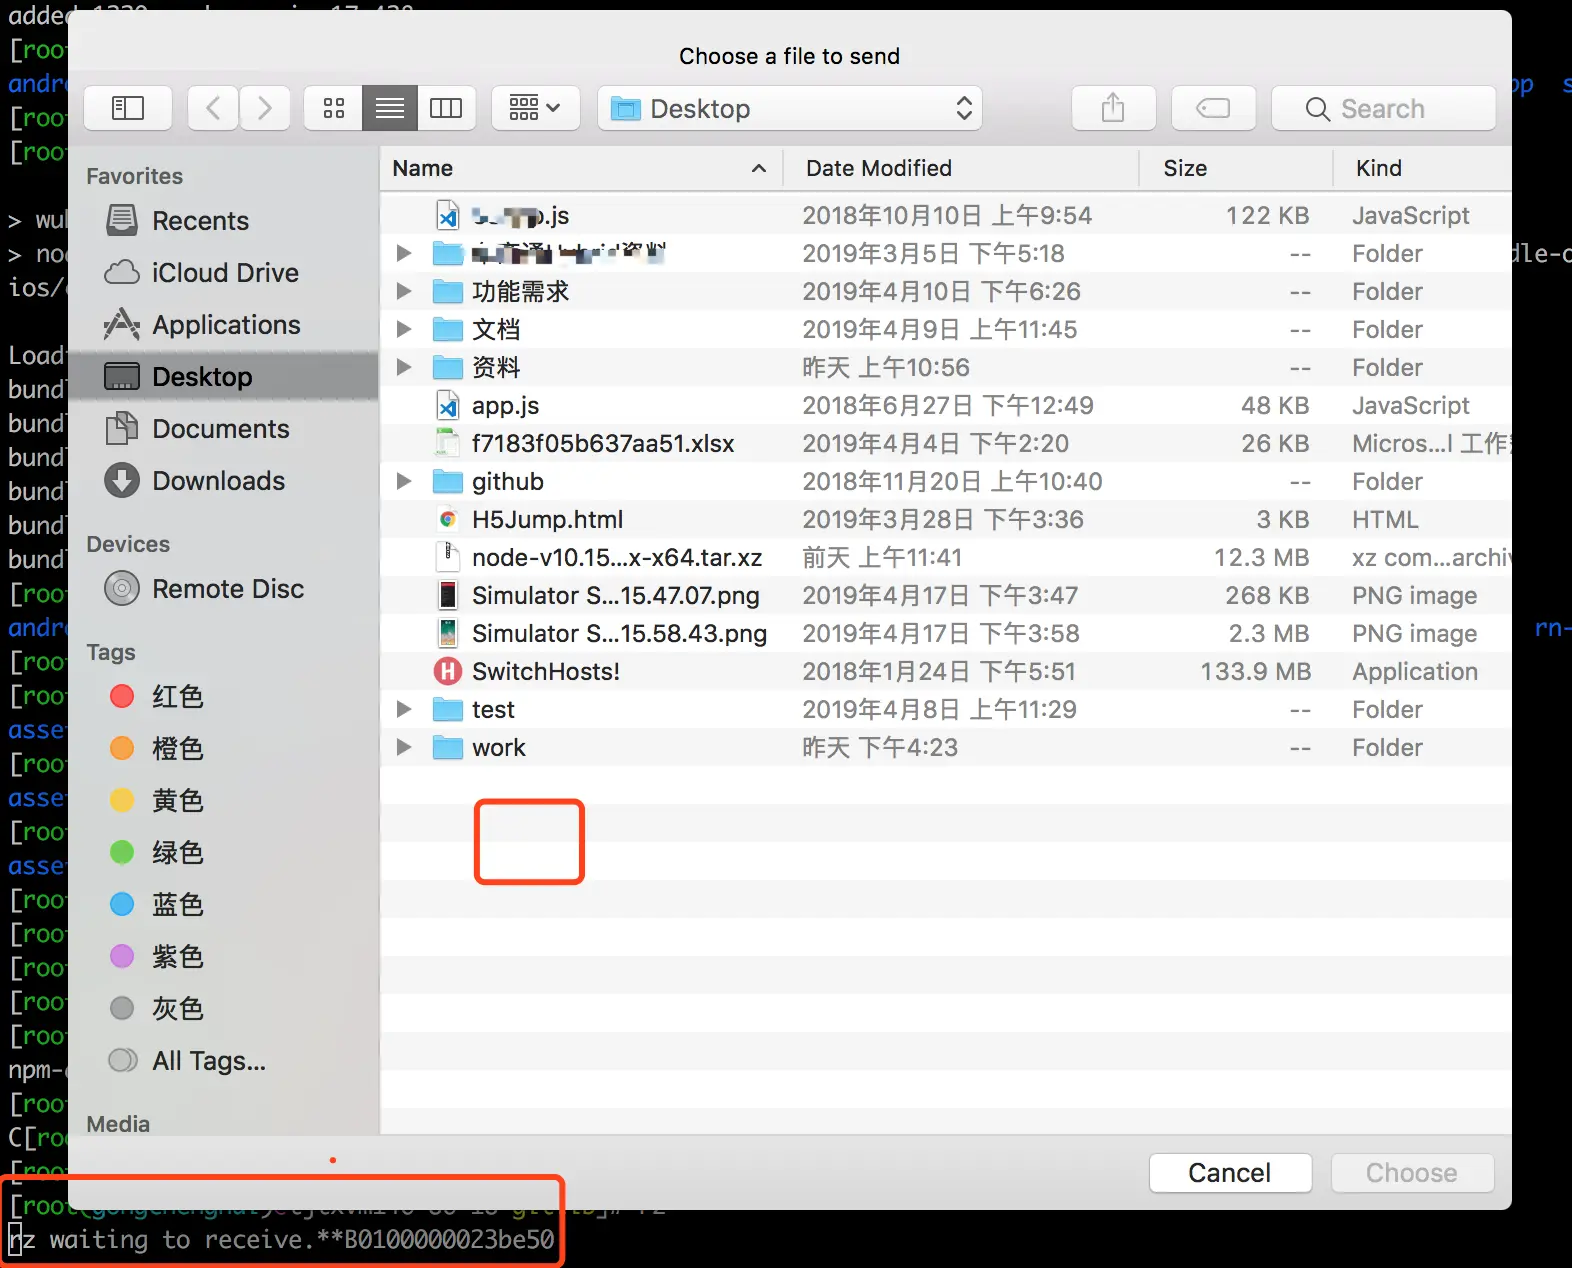Go forward with the right chevron
Screen dimensions: 1572x1268
tap(264, 108)
